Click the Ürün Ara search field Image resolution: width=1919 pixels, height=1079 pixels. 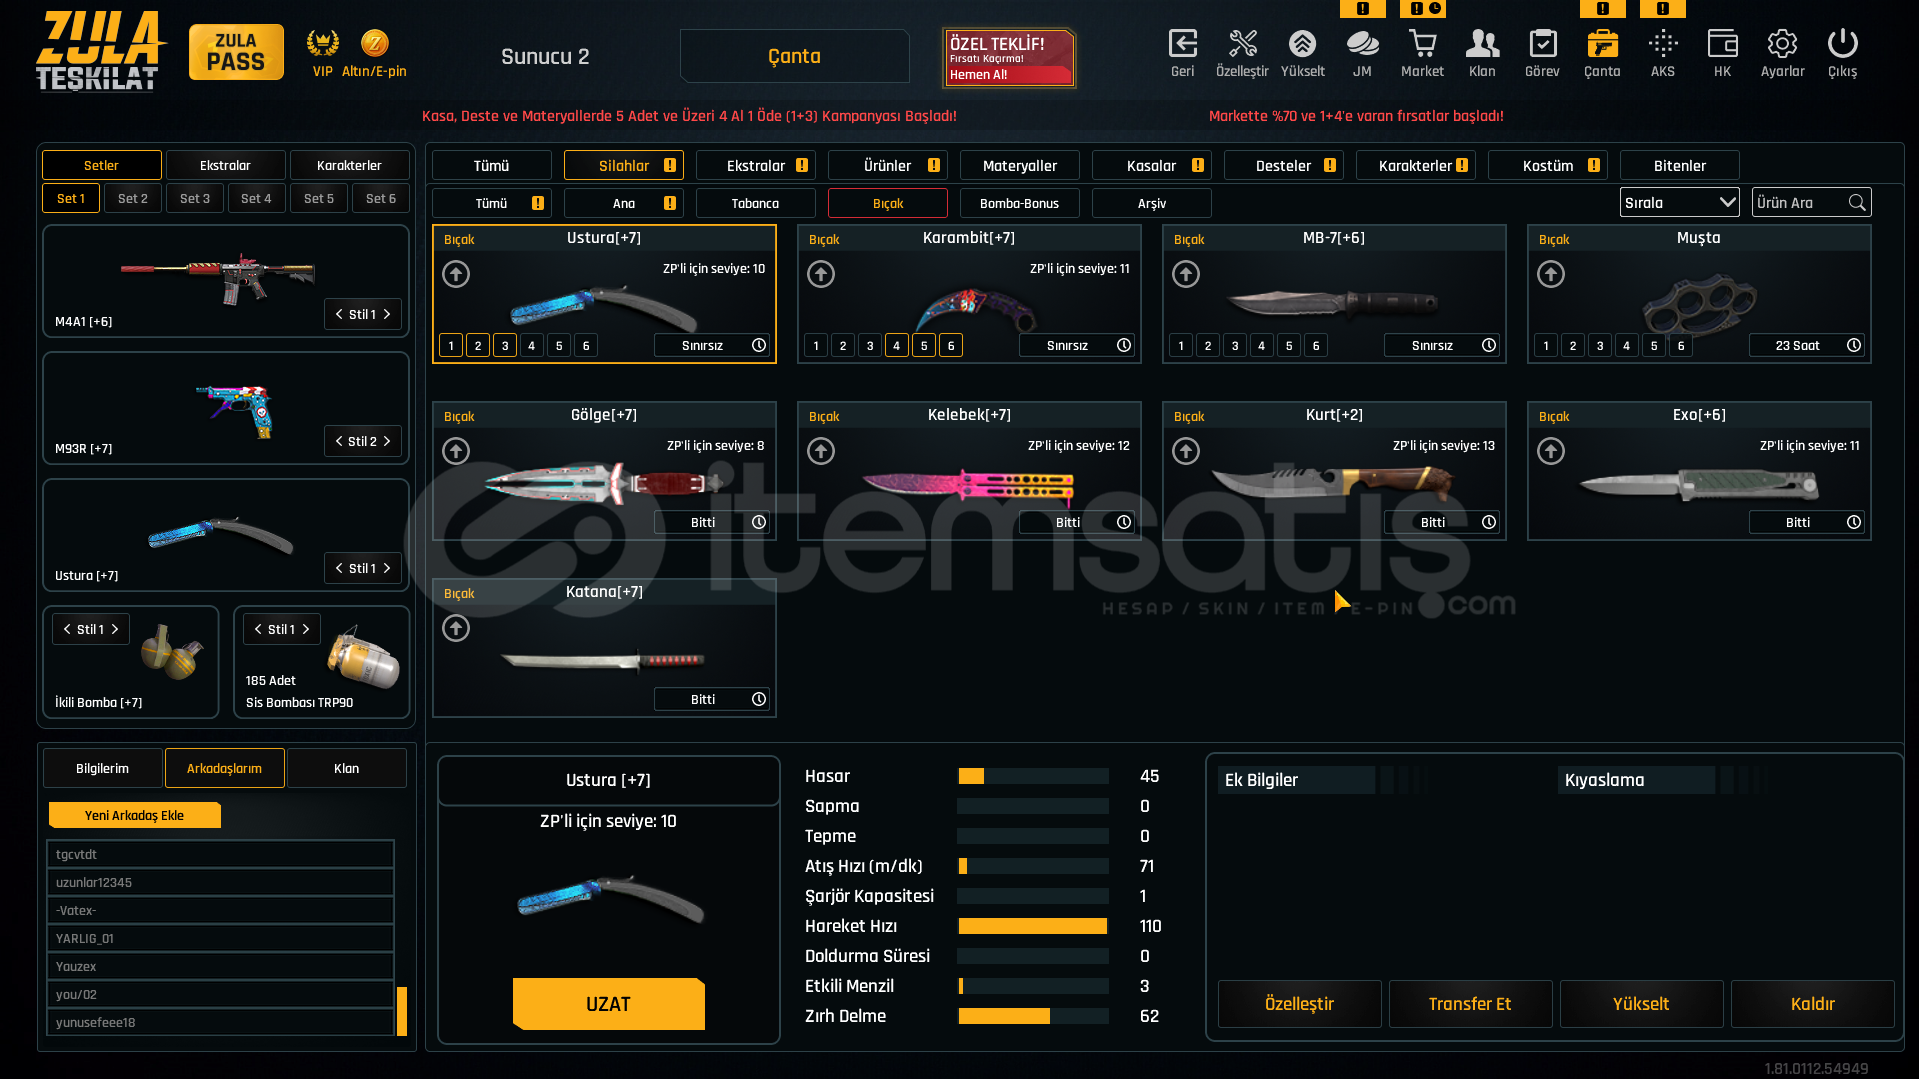coord(1811,203)
